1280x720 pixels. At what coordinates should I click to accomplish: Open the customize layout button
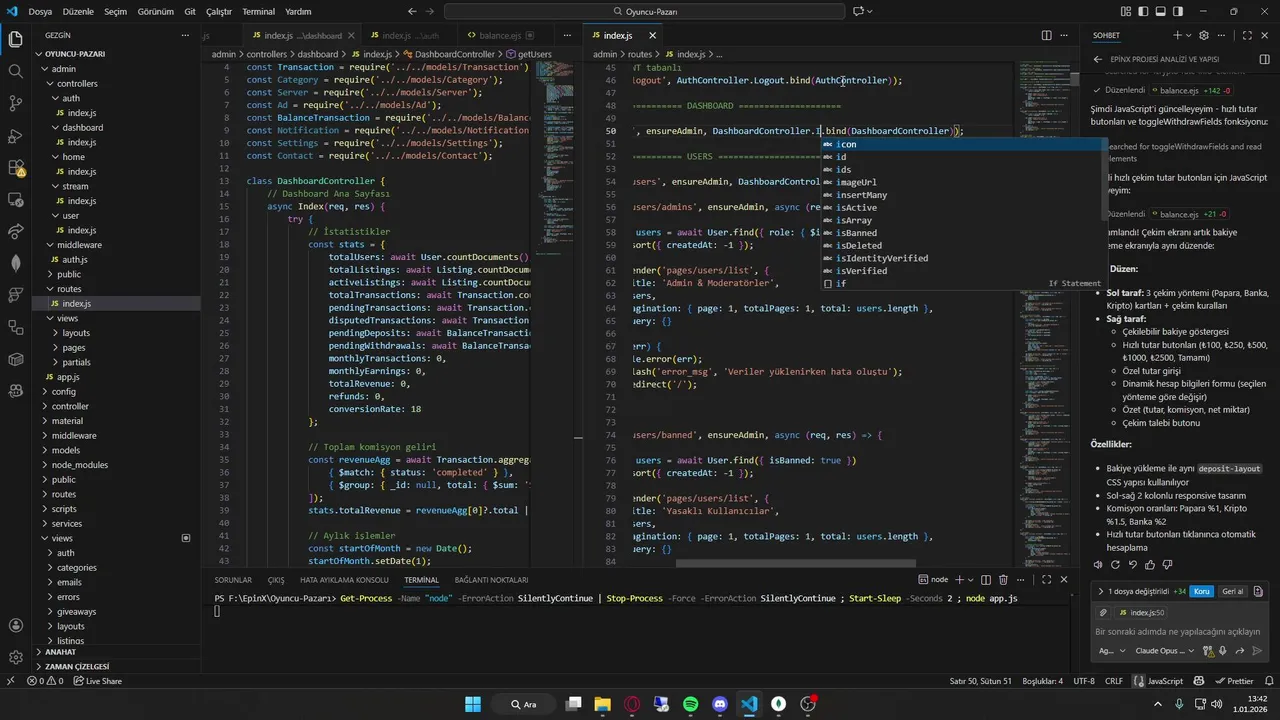(1126, 11)
